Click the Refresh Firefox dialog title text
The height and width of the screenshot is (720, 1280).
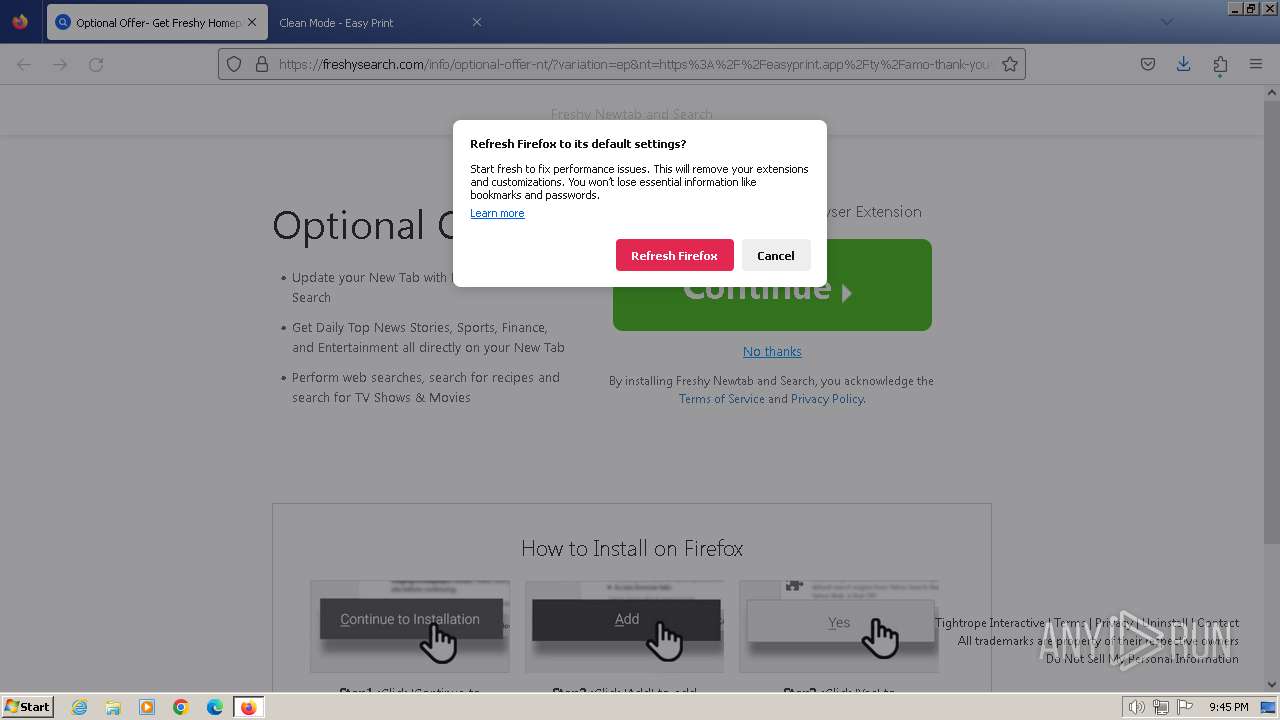click(578, 144)
